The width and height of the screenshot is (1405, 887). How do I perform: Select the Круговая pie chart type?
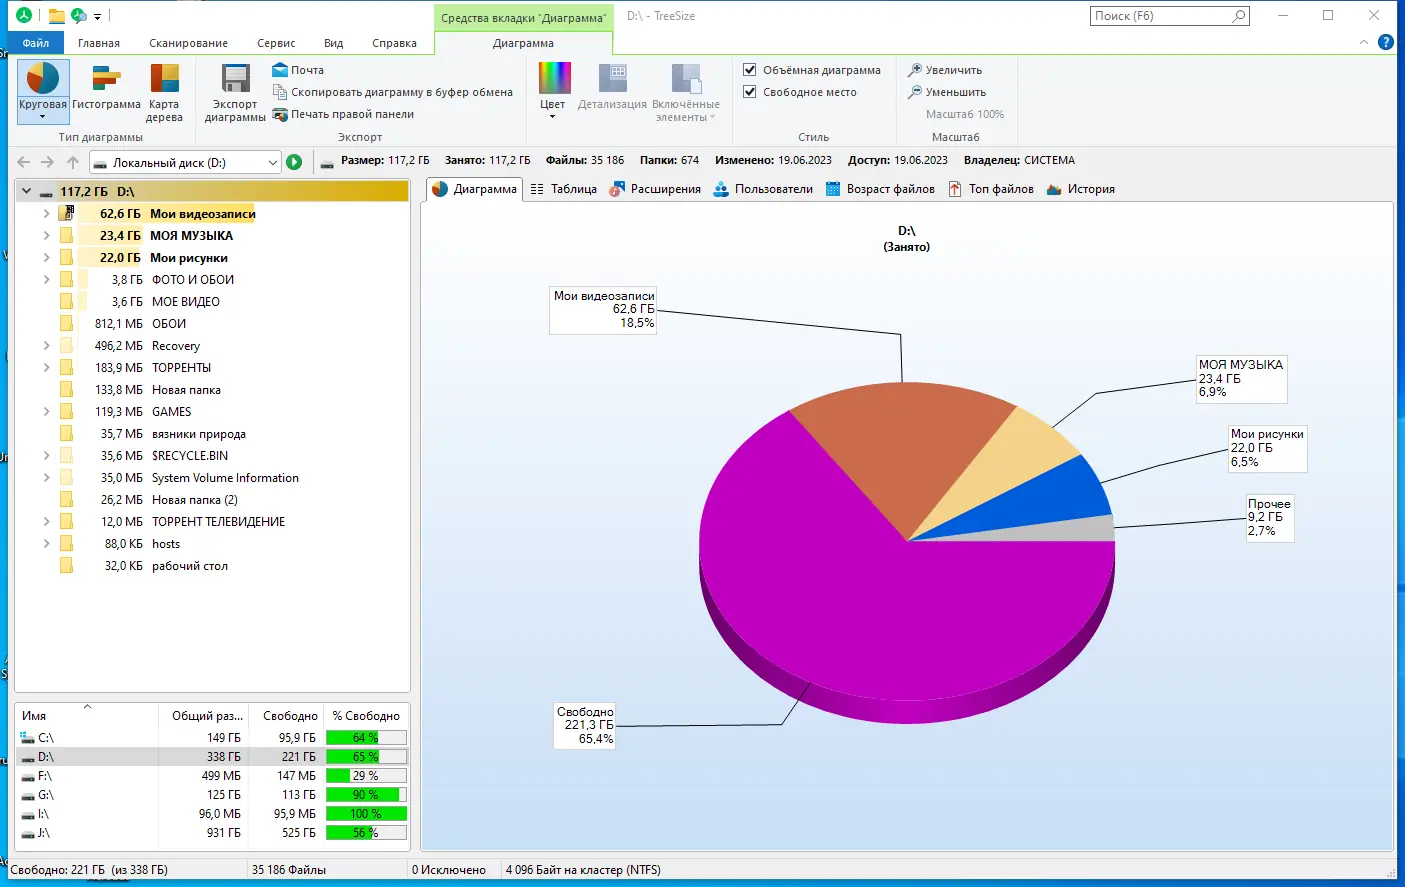click(42, 91)
